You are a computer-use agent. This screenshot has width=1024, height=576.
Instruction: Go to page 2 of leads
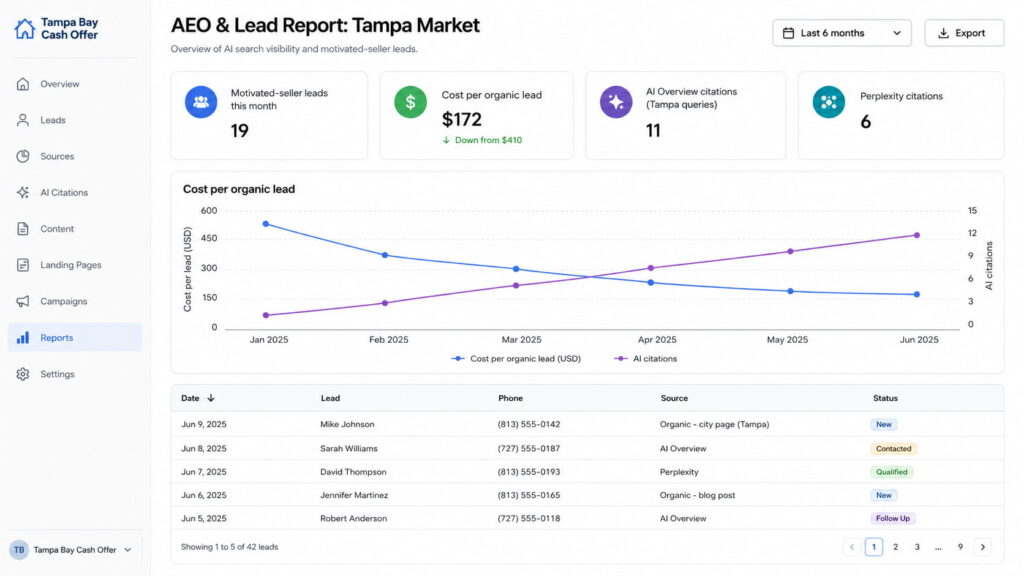(895, 547)
